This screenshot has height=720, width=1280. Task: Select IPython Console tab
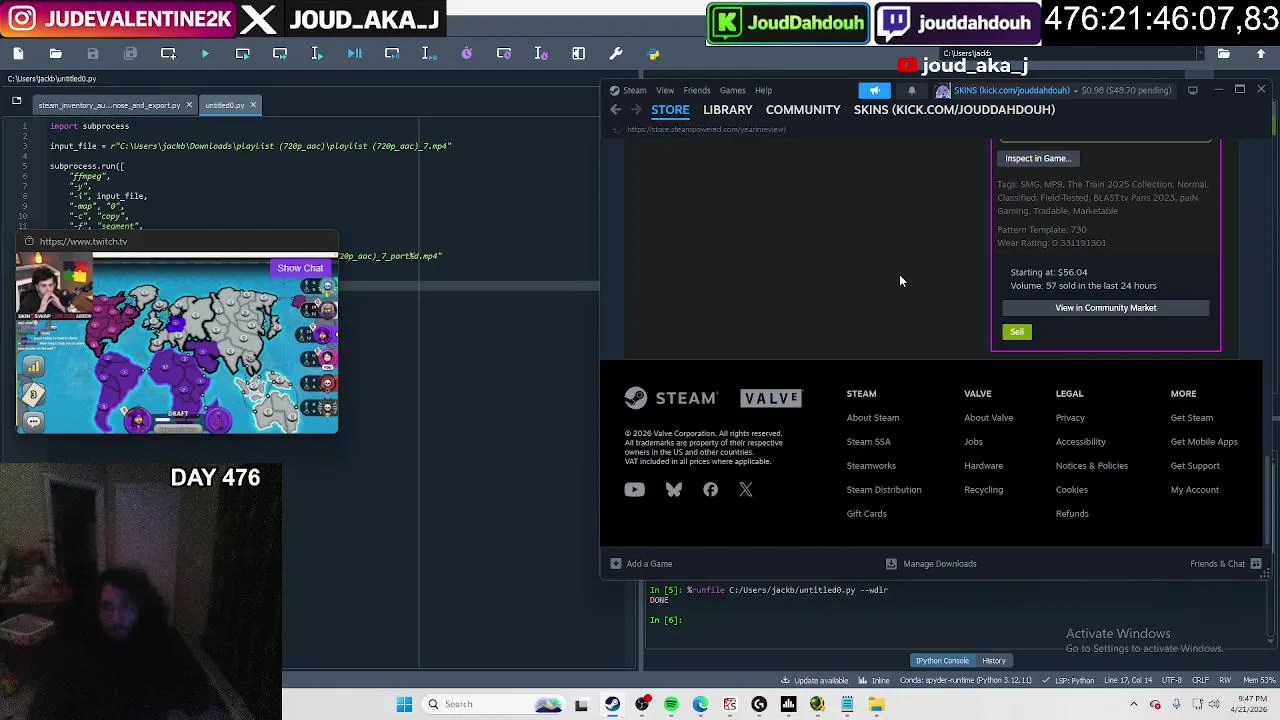point(942,661)
